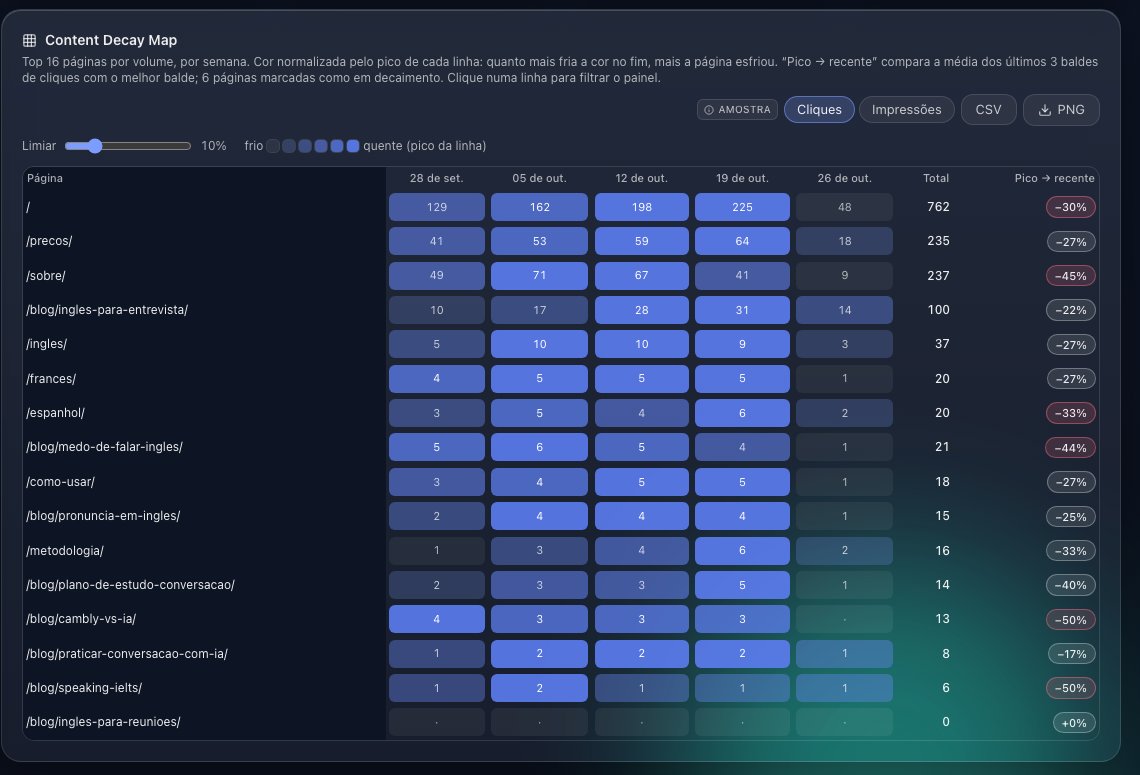Pick the /espanhol/ page row
The width and height of the screenshot is (1140, 775).
tap(560, 413)
